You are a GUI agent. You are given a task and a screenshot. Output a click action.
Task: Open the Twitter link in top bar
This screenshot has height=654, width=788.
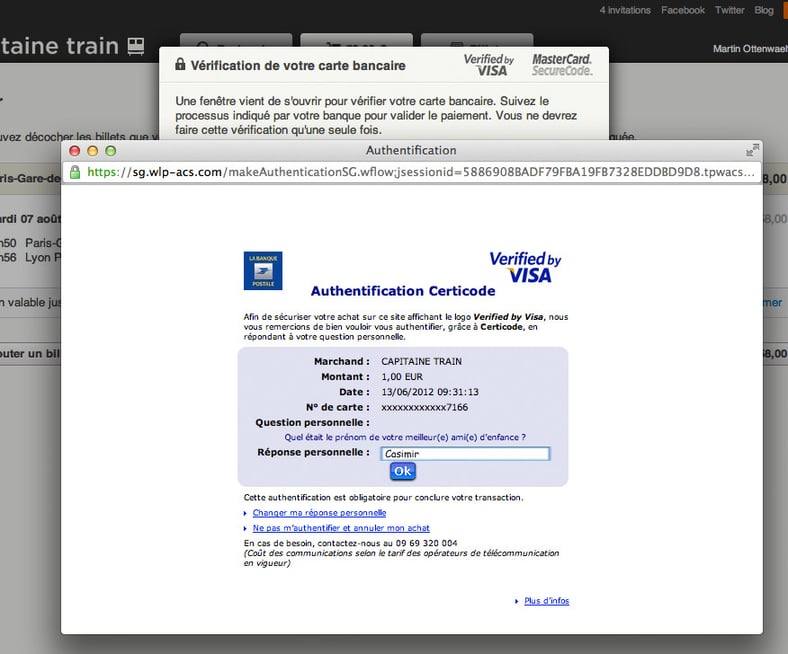pyautogui.click(x=729, y=10)
